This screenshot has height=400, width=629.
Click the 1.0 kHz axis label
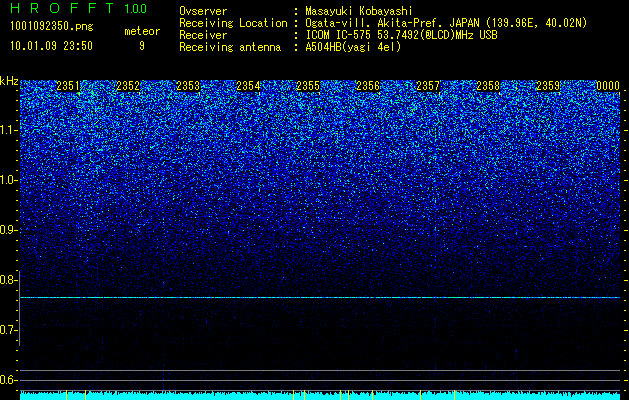(9, 180)
